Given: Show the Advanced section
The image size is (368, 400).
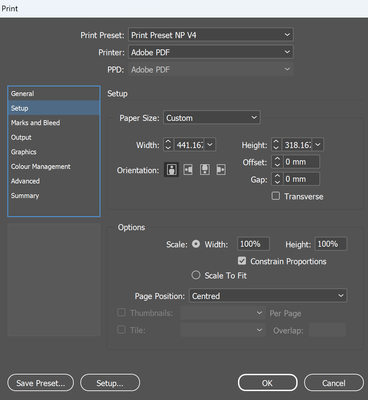Looking at the screenshot, I should pyautogui.click(x=54, y=181).
